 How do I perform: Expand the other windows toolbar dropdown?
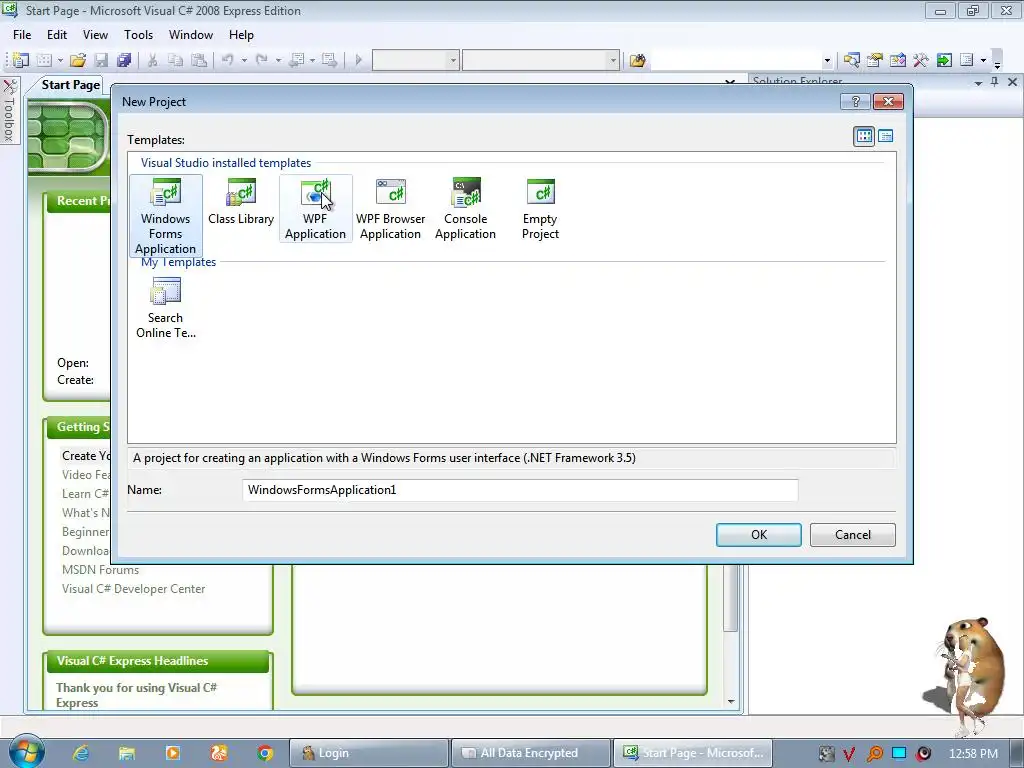983,60
